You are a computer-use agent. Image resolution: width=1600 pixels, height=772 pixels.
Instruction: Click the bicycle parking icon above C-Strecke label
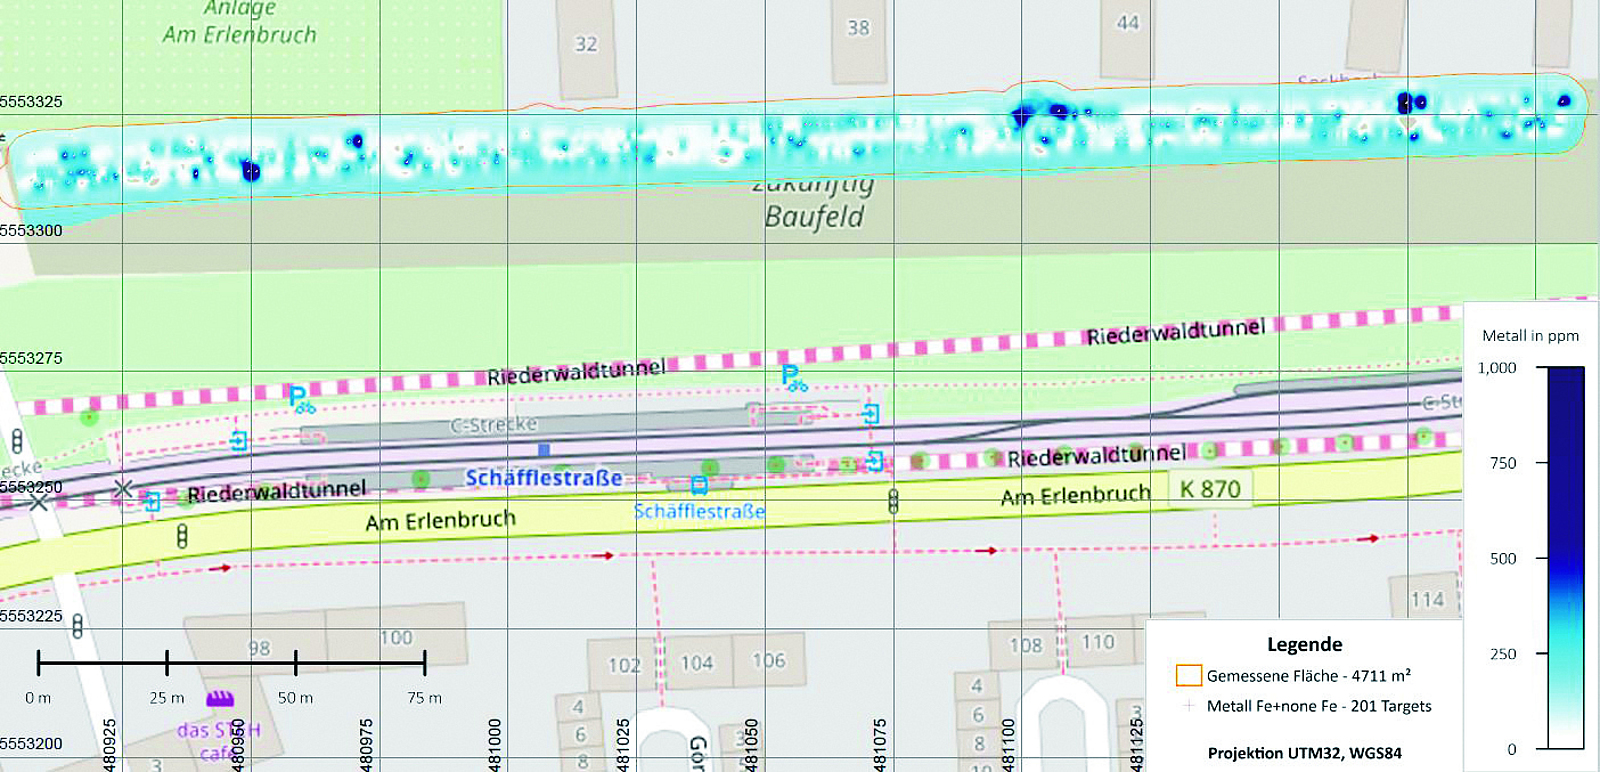[x=300, y=399]
